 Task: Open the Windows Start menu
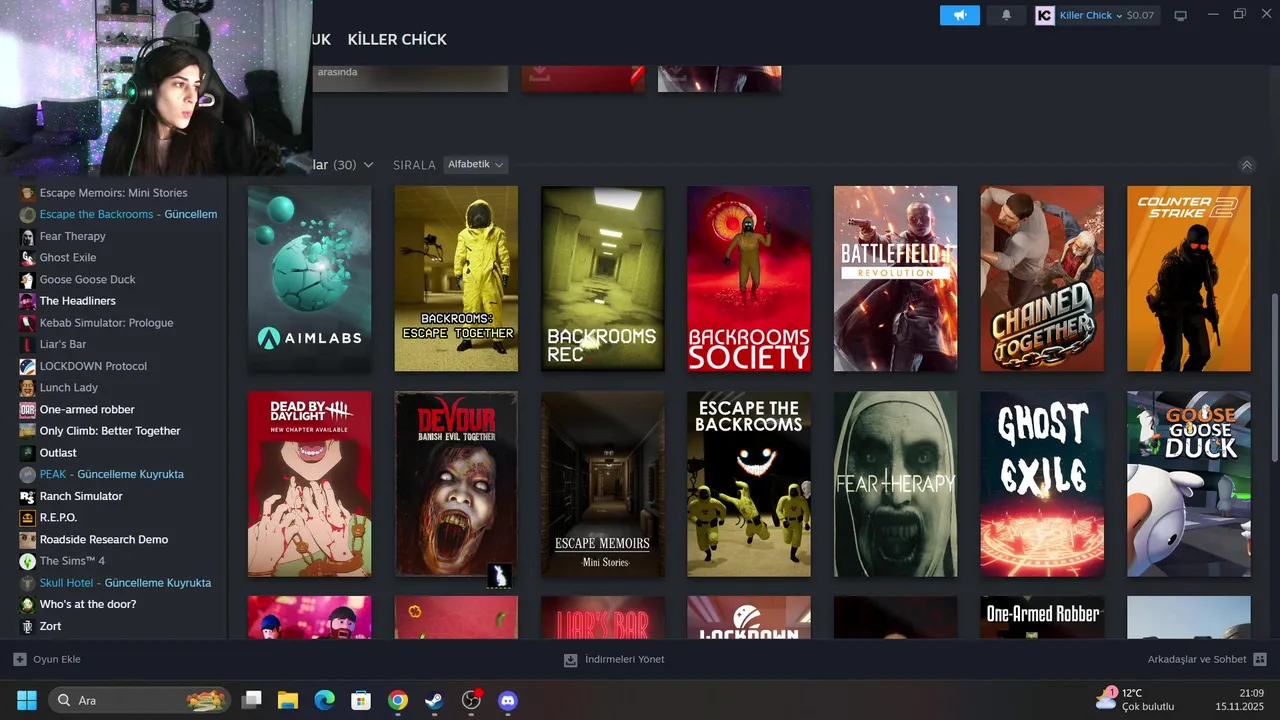(x=27, y=700)
